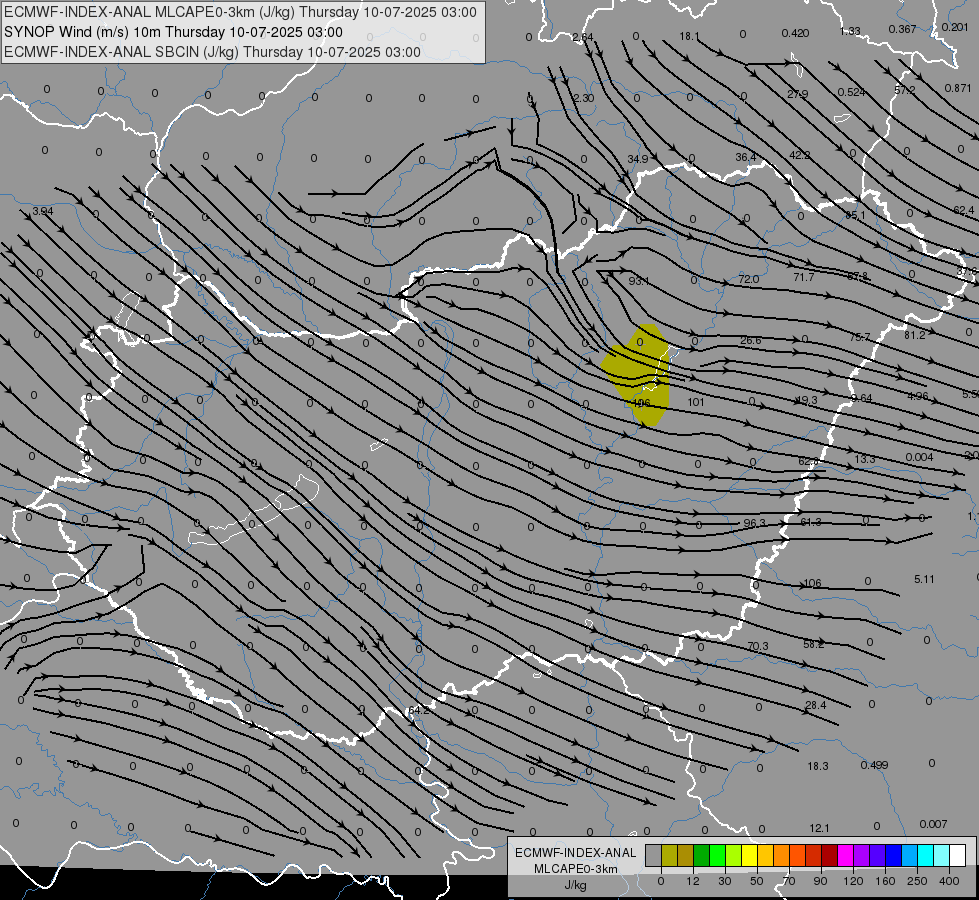Click the legend subtitle MLCAPE0-3km

(x=575, y=869)
